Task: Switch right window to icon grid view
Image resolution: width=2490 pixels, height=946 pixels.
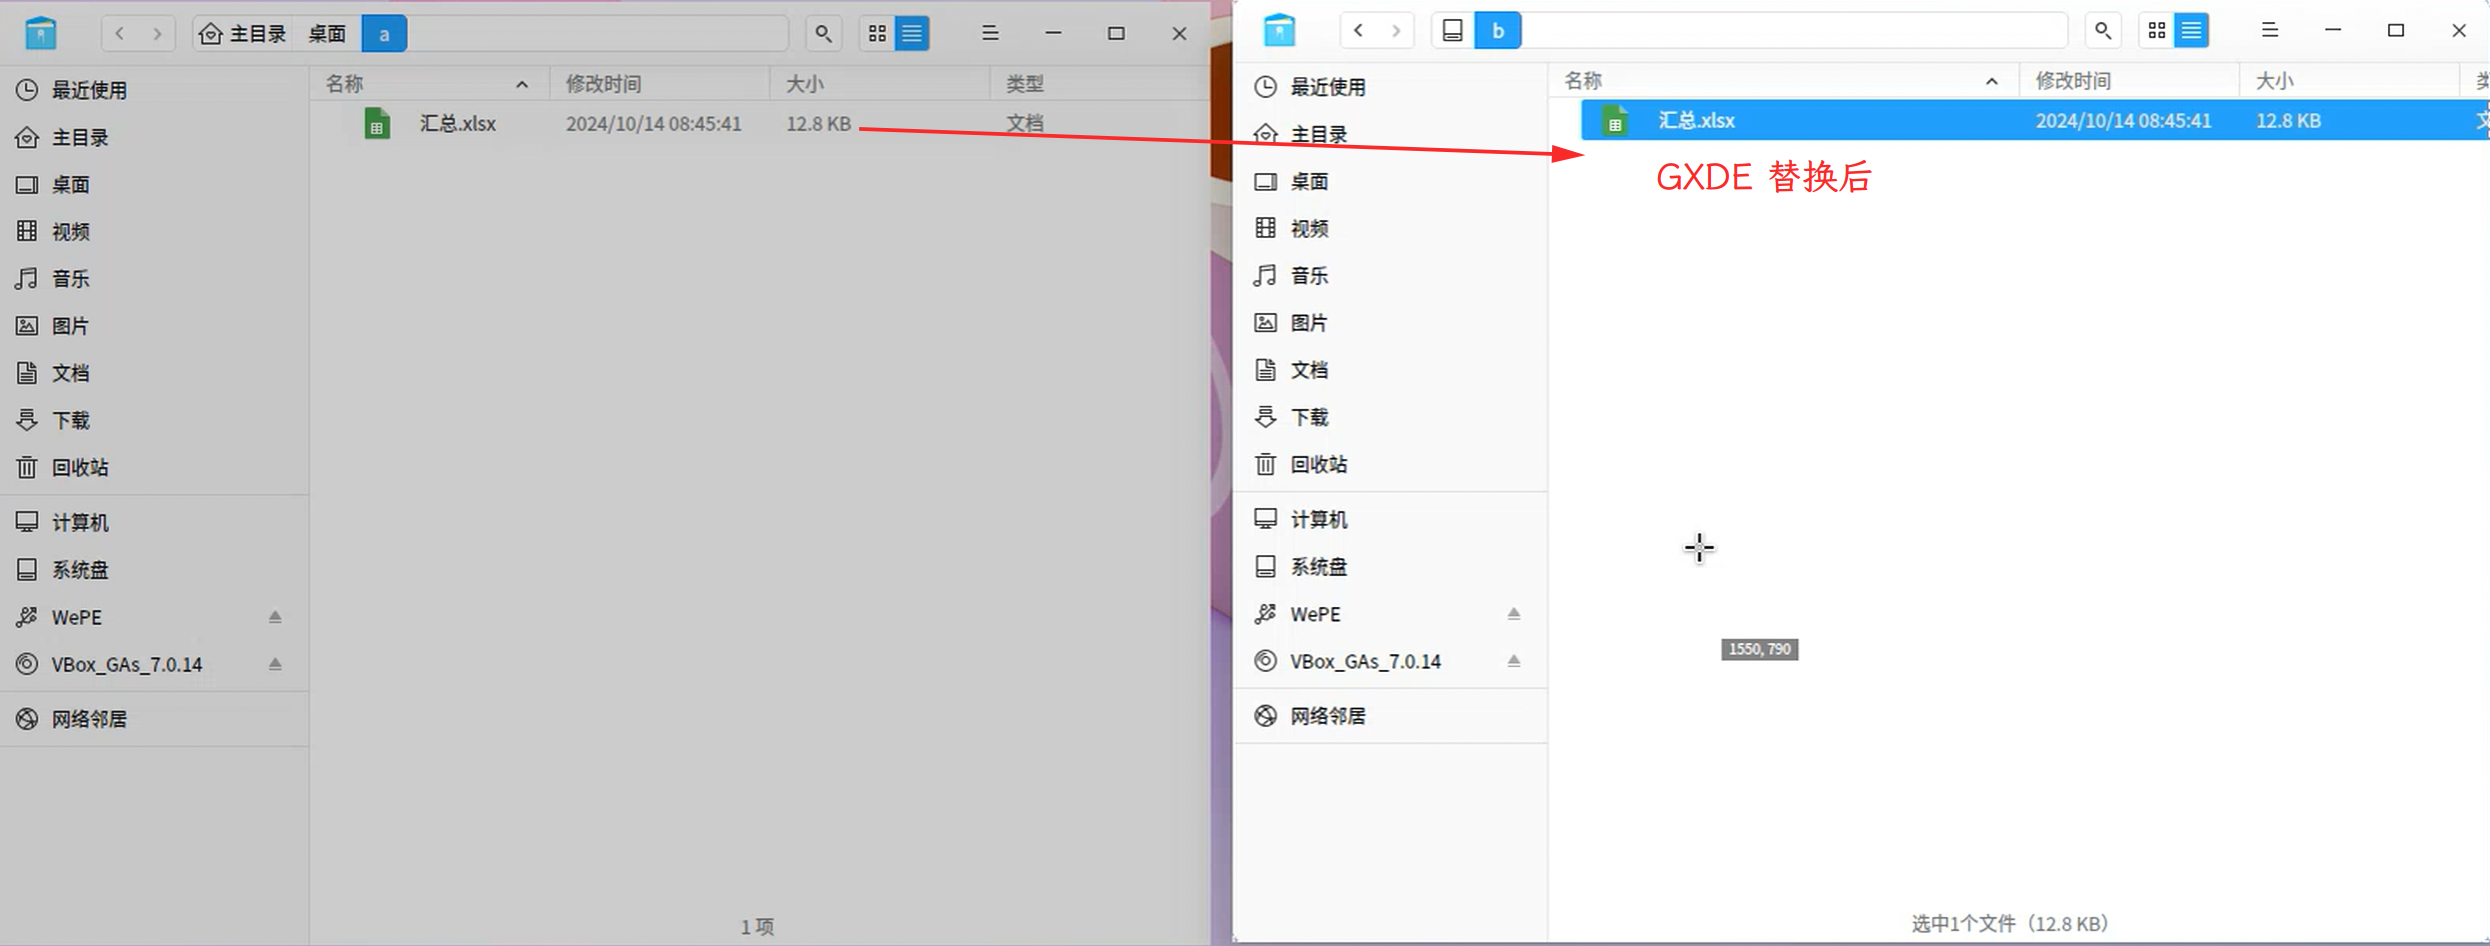Action: (x=2157, y=31)
